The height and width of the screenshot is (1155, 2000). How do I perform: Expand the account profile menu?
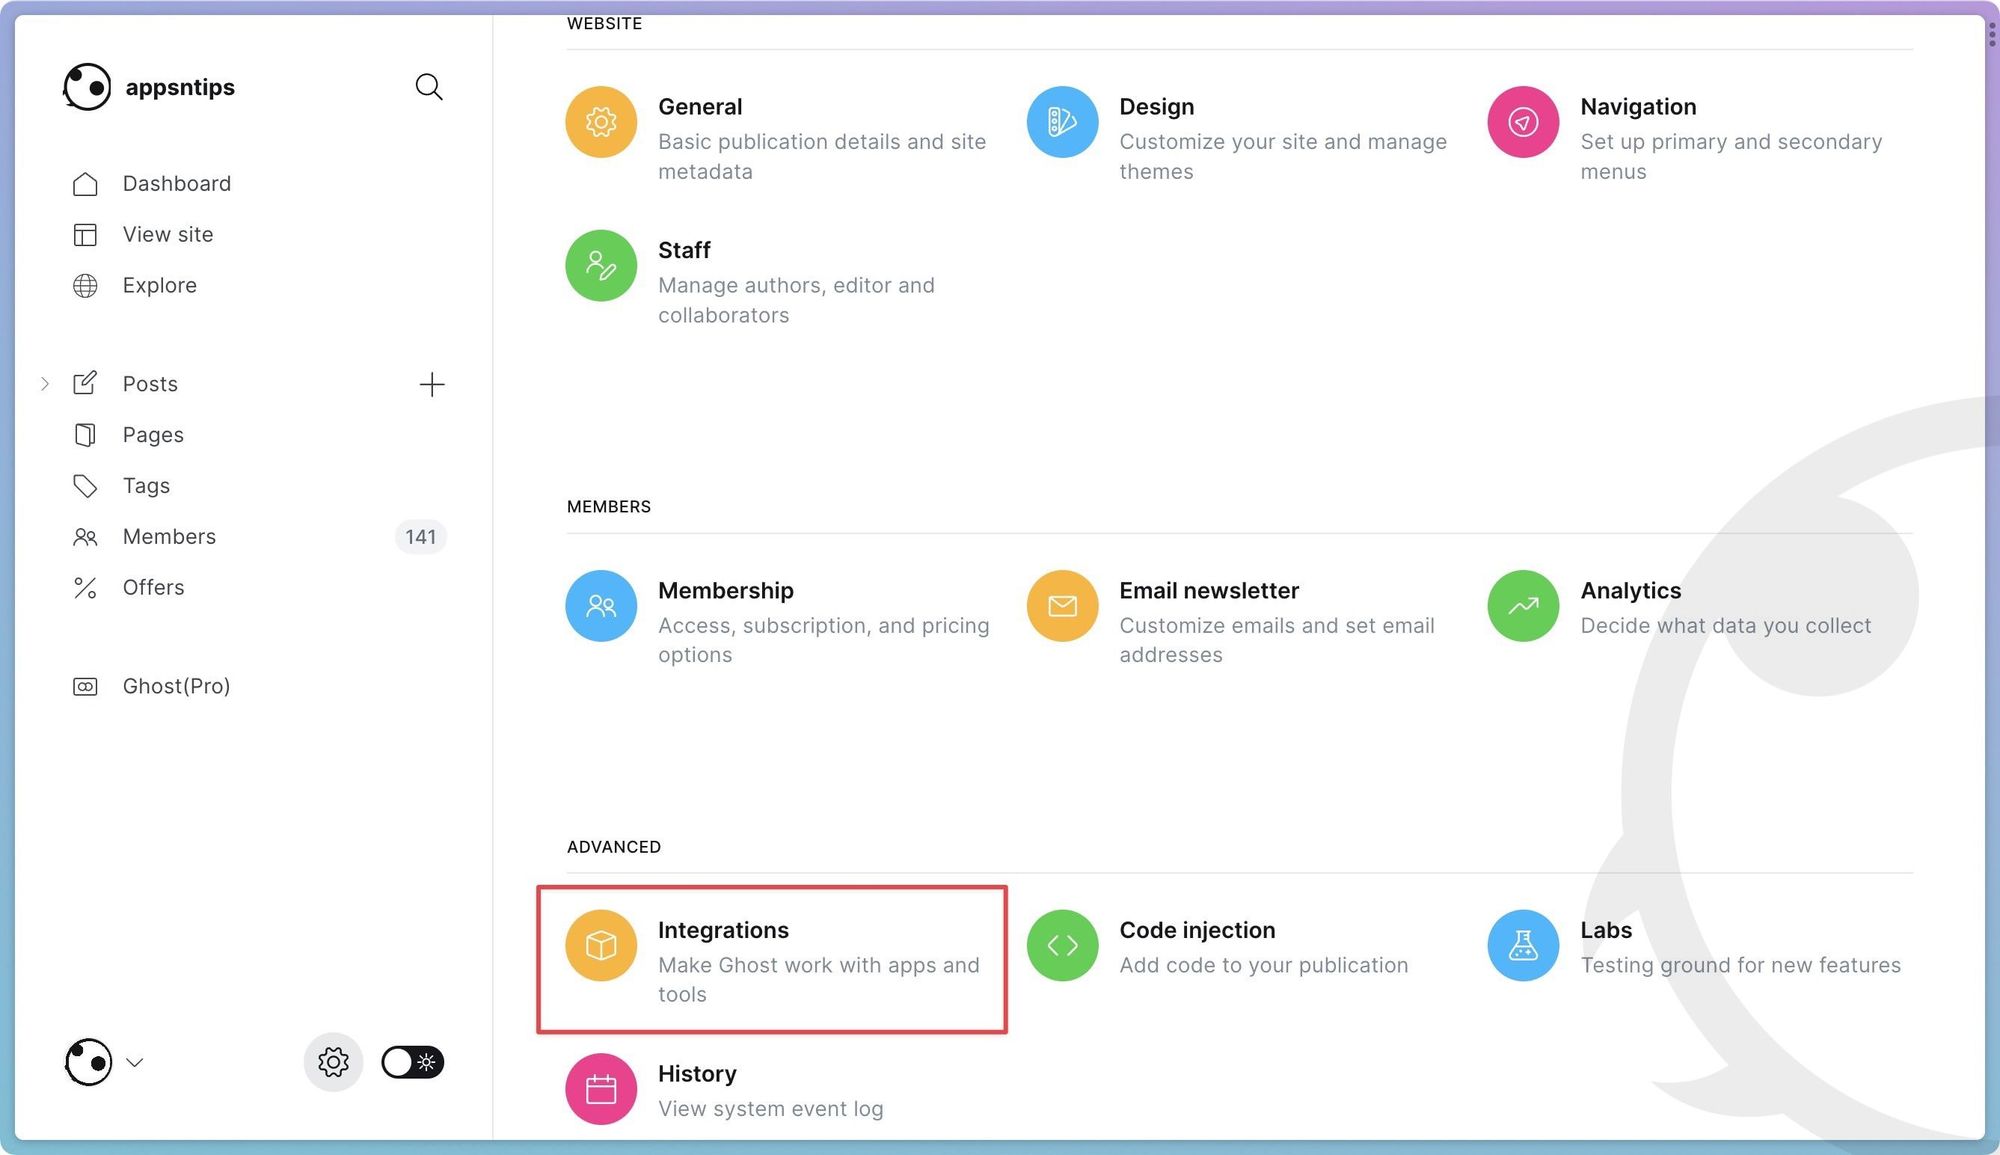click(x=102, y=1060)
